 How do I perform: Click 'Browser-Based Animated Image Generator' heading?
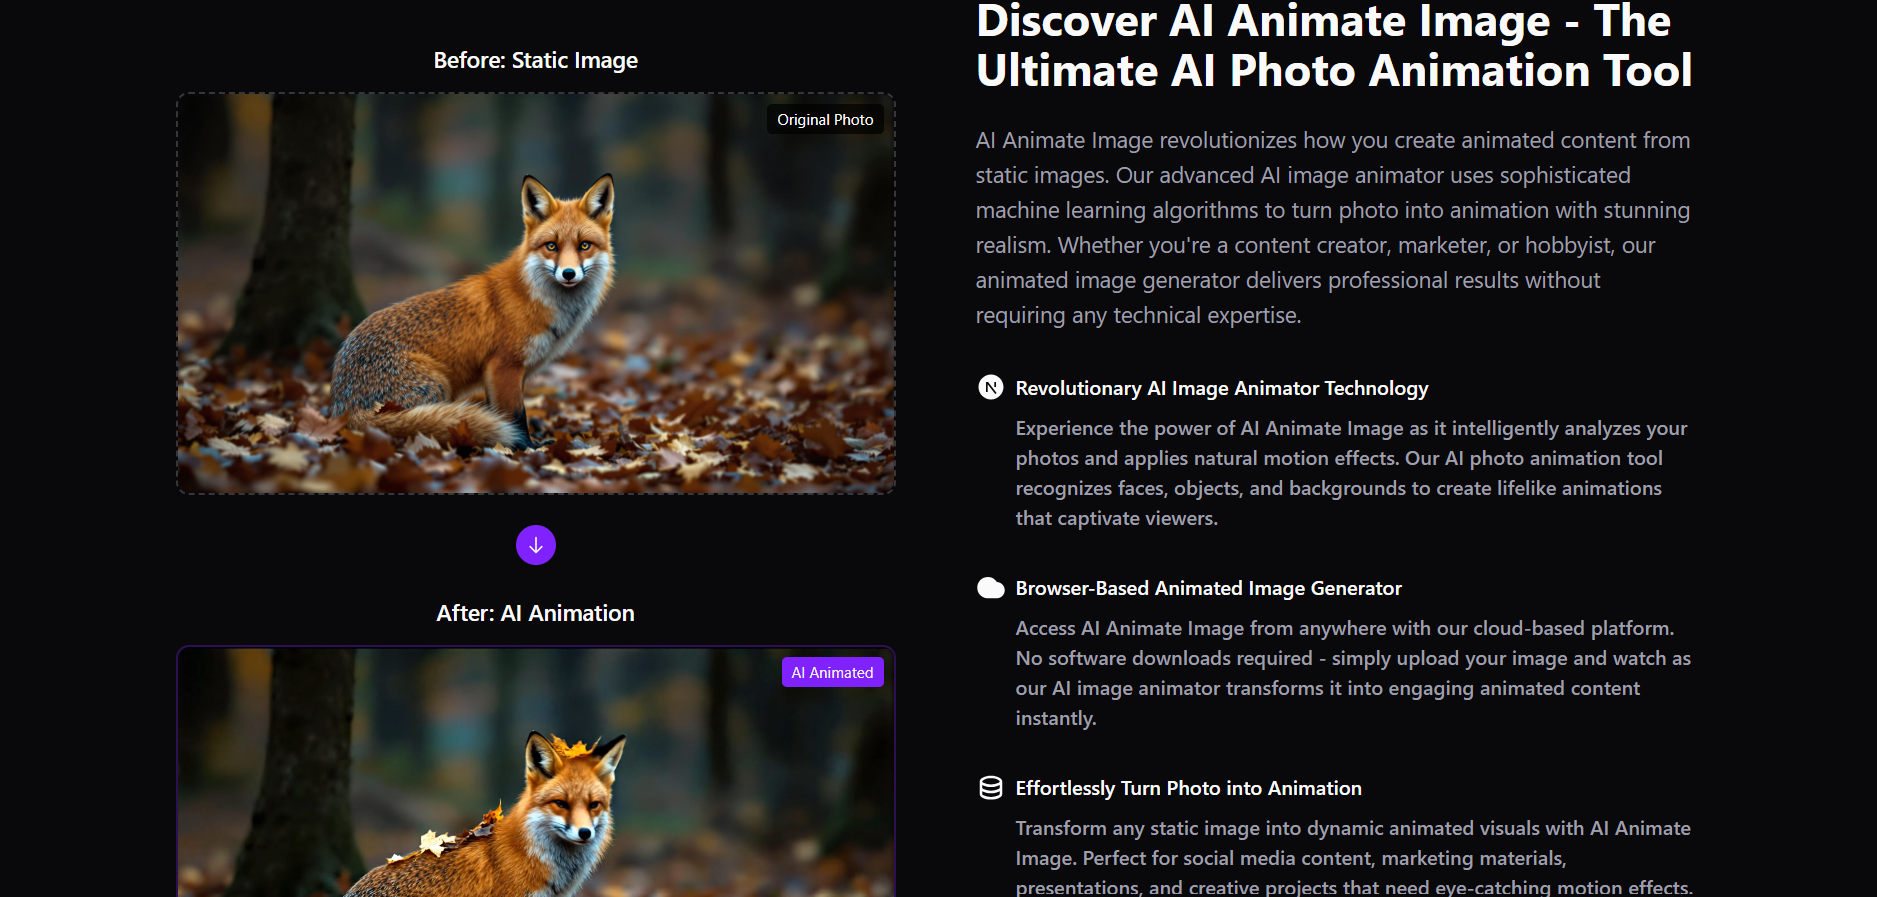[x=1208, y=588]
